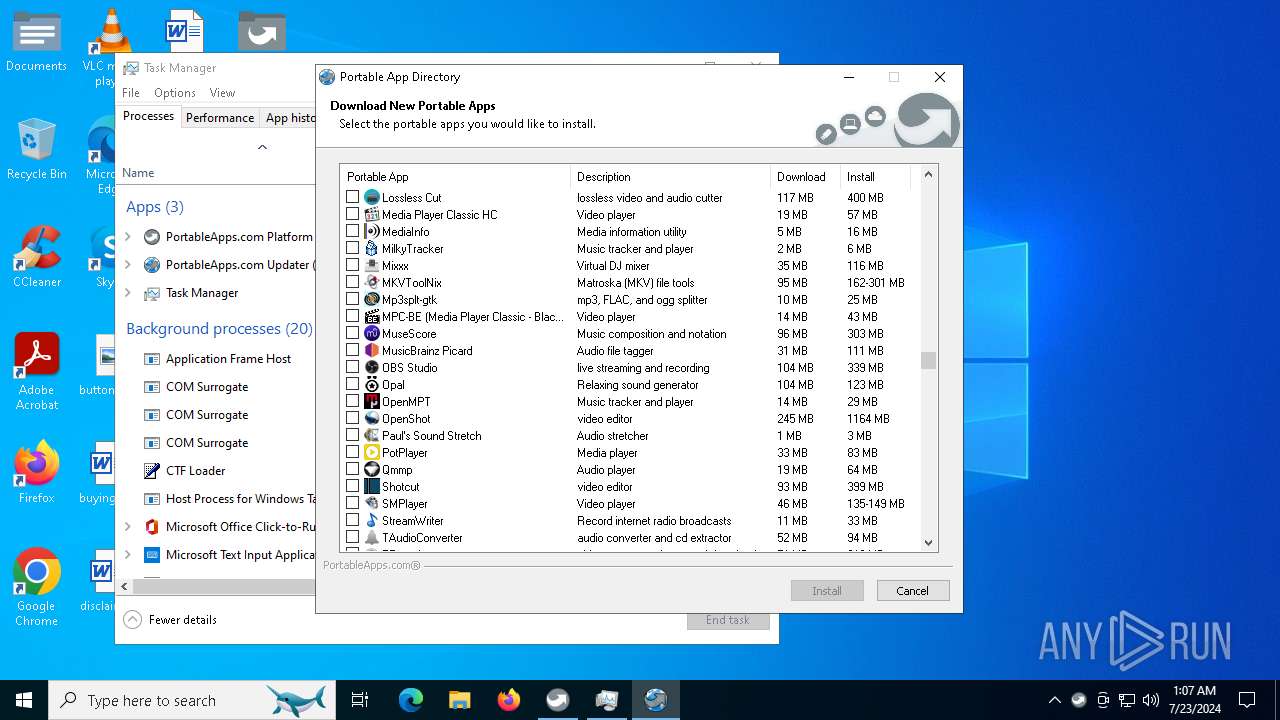Image resolution: width=1280 pixels, height=720 pixels.
Task: Click the Cancel button
Action: tap(912, 591)
